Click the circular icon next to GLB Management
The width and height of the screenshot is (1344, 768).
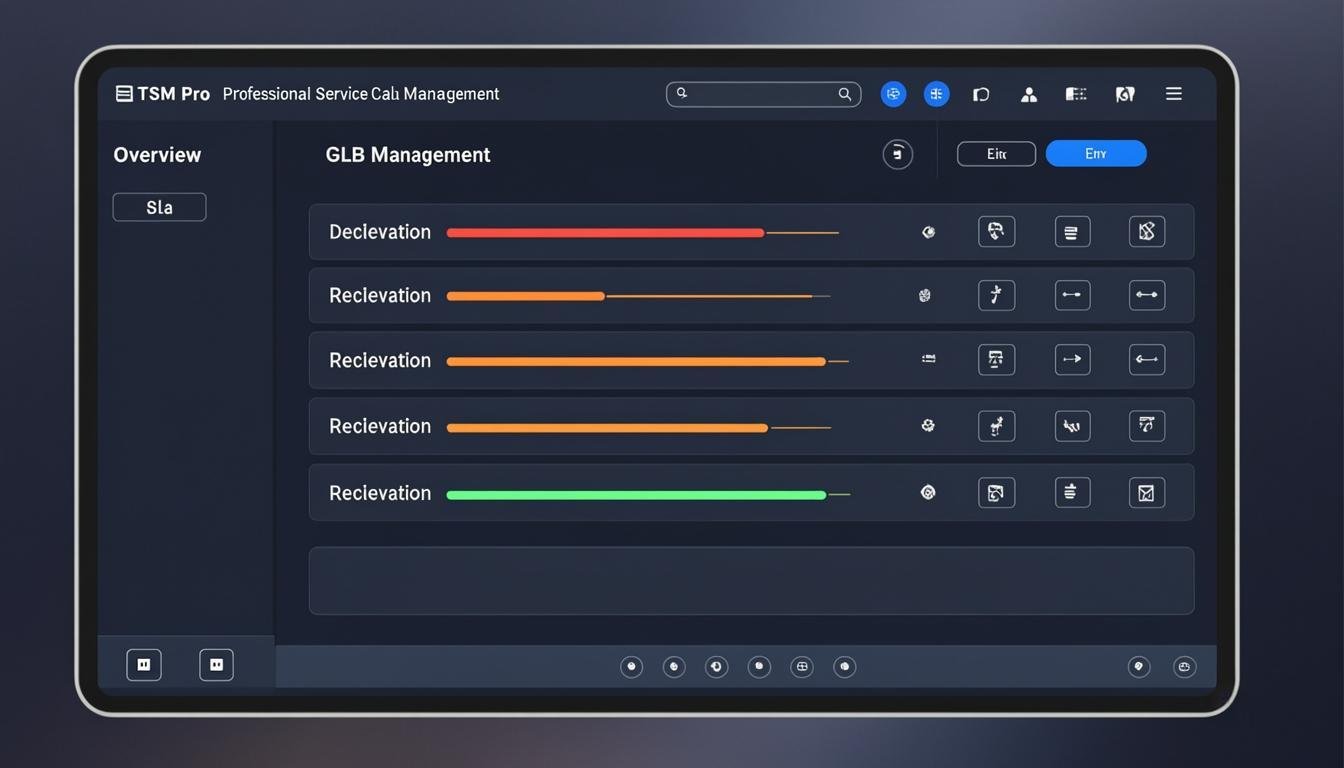click(897, 154)
